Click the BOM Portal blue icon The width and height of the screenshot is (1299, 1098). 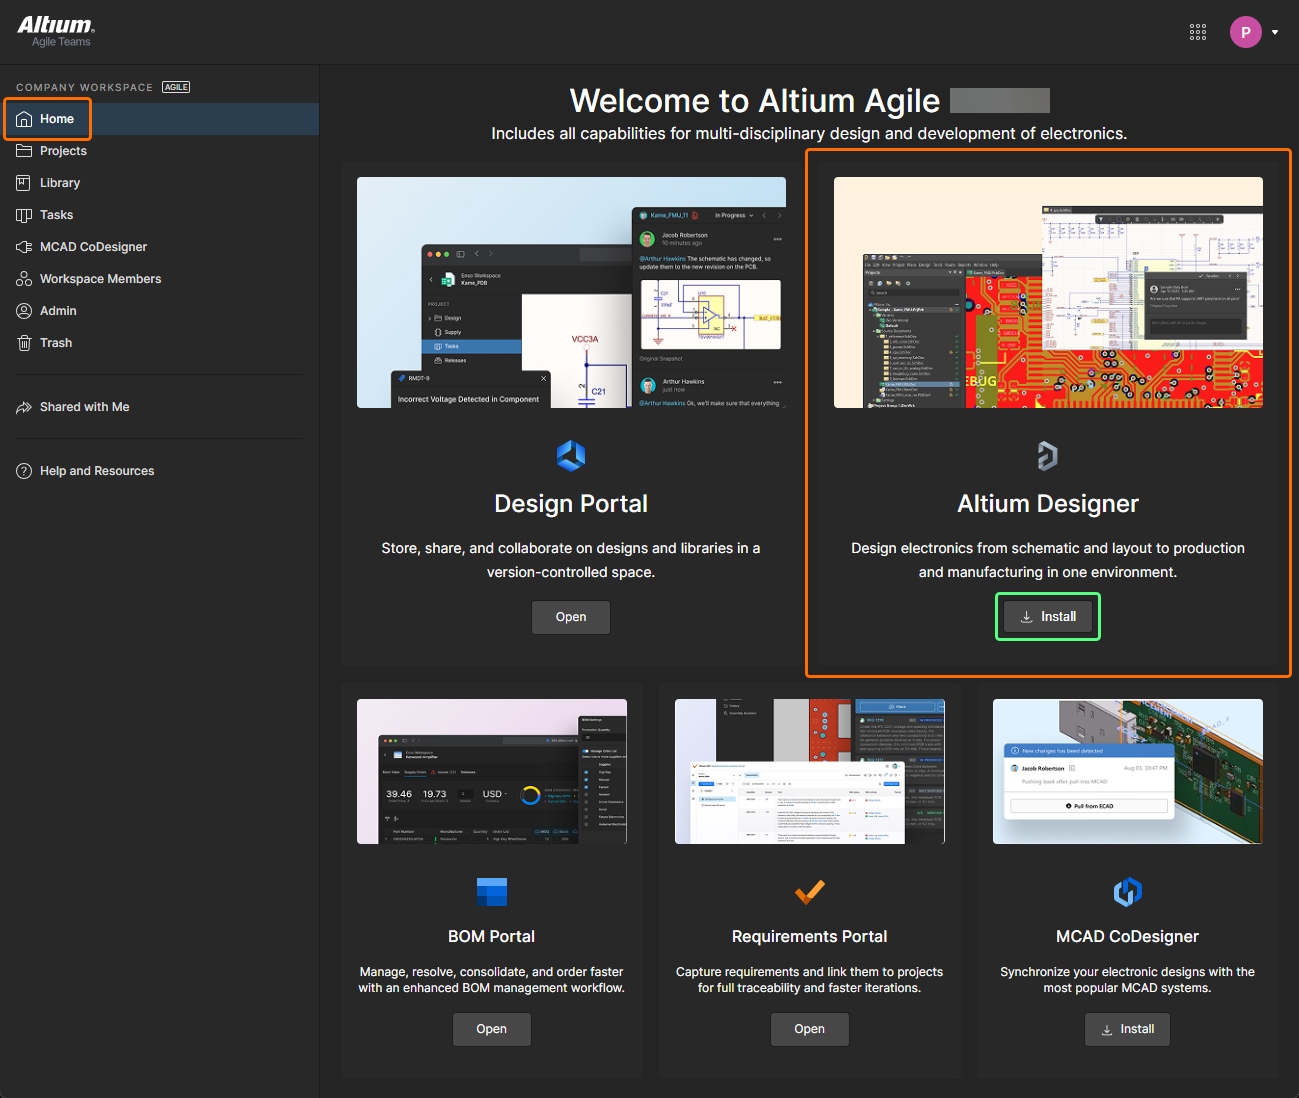click(x=492, y=891)
